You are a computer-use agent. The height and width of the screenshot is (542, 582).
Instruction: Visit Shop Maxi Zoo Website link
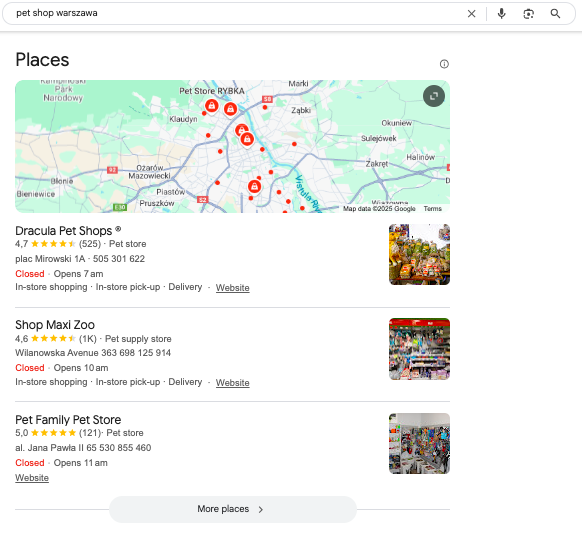tap(232, 383)
